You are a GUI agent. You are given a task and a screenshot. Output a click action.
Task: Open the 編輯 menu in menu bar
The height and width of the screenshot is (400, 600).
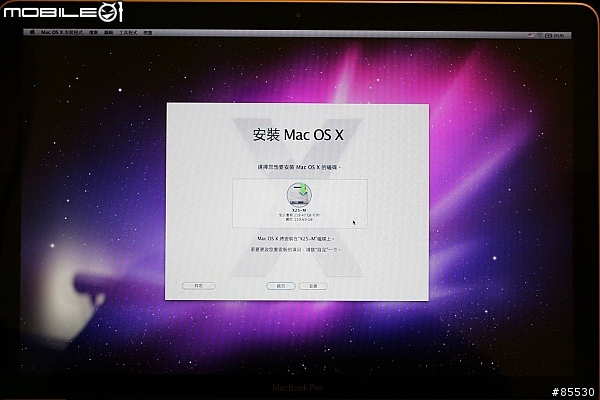pyautogui.click(x=109, y=33)
